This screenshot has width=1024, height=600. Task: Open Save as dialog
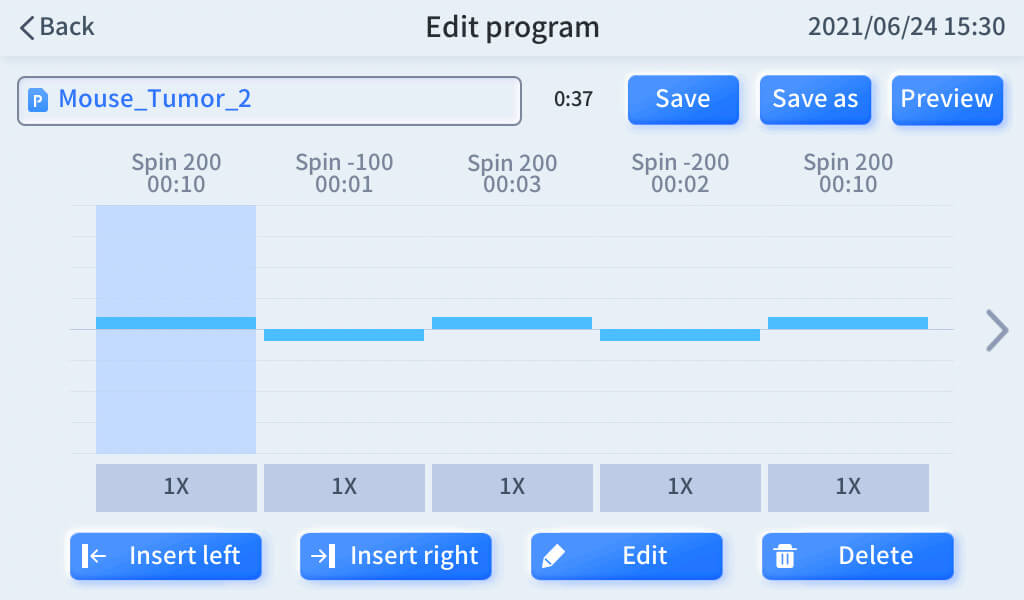point(815,100)
